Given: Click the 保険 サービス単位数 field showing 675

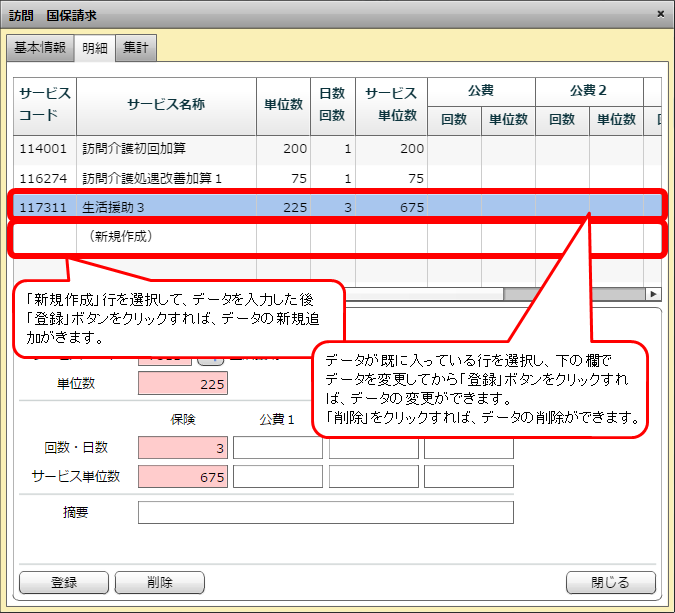Looking at the screenshot, I should (x=183, y=476).
